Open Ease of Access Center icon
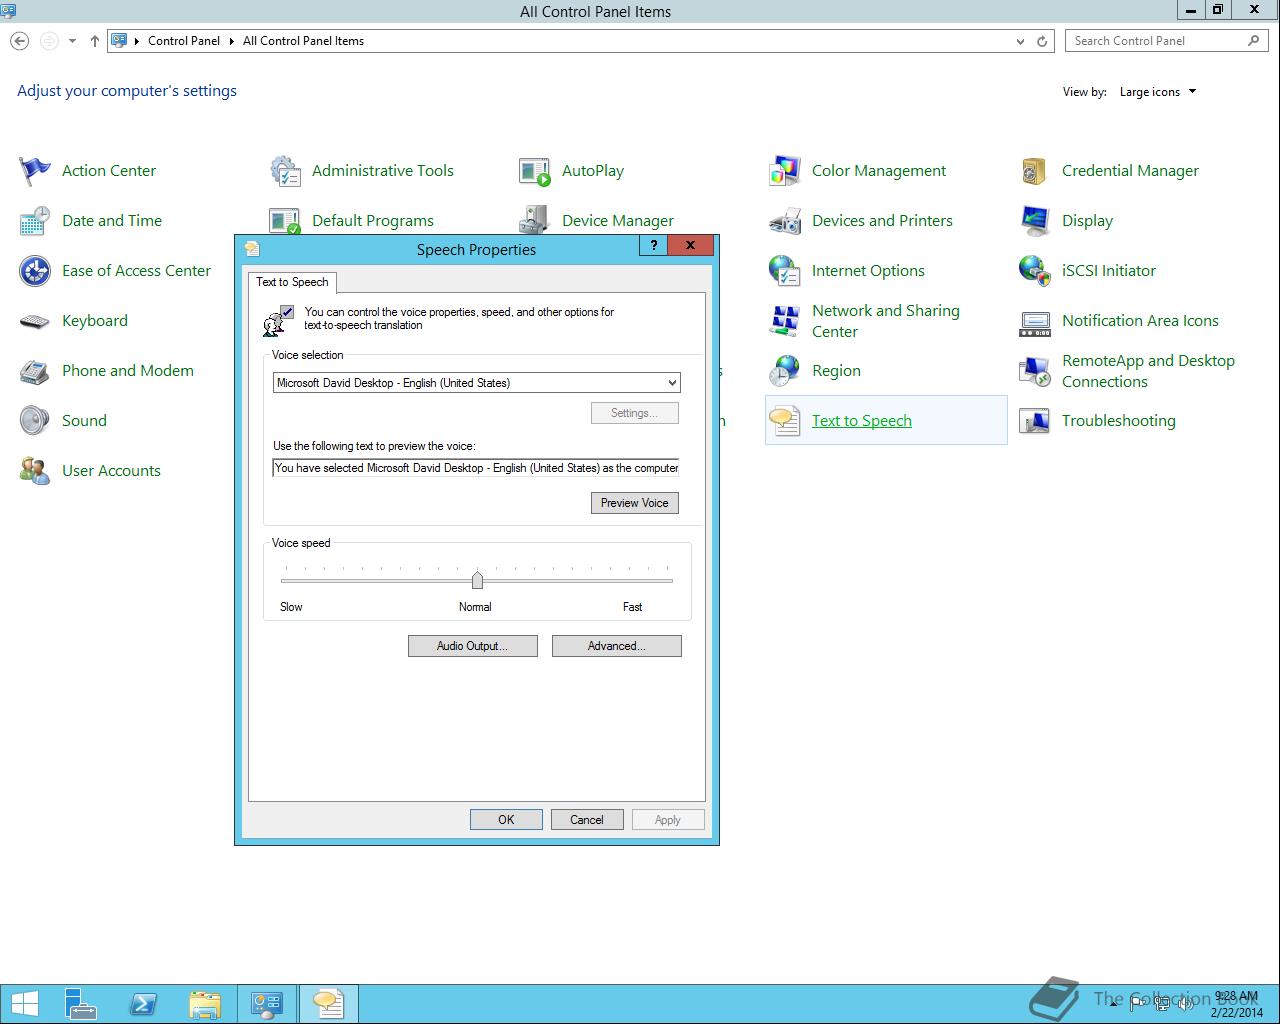 click(35, 271)
